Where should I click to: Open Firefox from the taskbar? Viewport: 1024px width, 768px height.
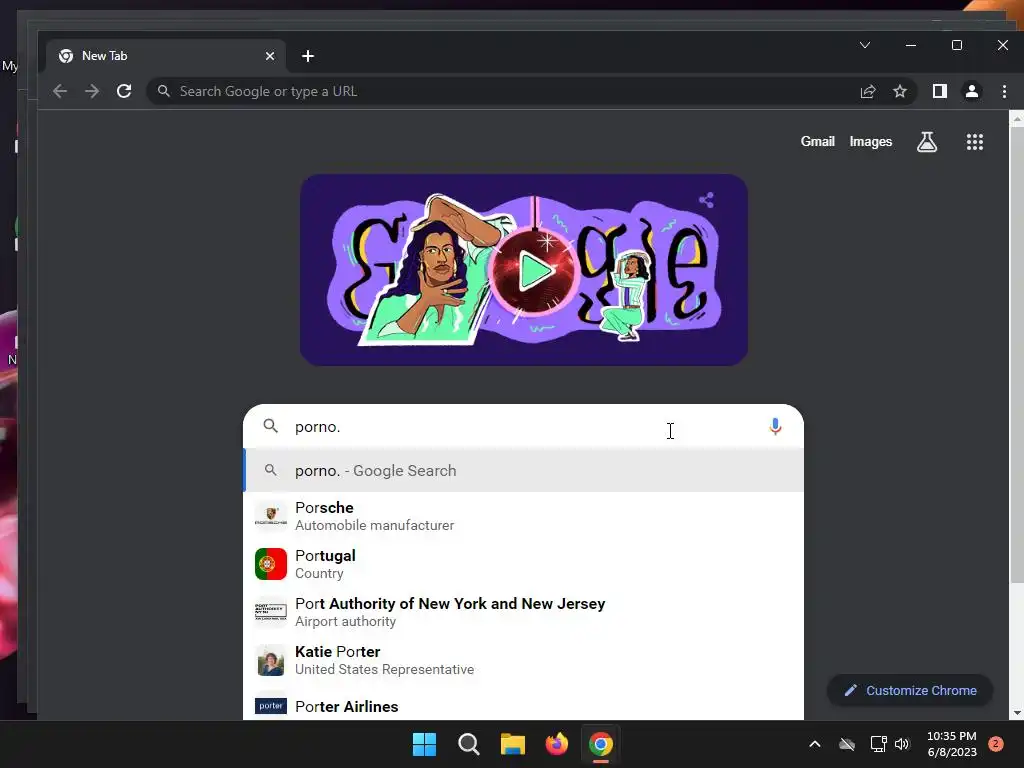pyautogui.click(x=557, y=744)
